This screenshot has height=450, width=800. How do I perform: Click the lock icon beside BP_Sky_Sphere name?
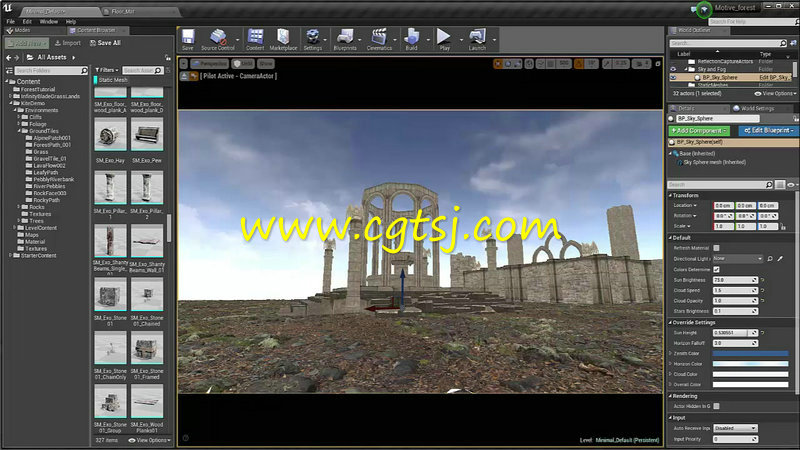click(795, 118)
